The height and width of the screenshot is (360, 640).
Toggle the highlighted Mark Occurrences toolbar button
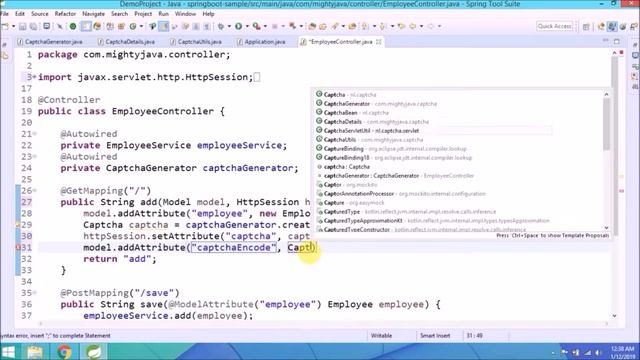[164, 26]
